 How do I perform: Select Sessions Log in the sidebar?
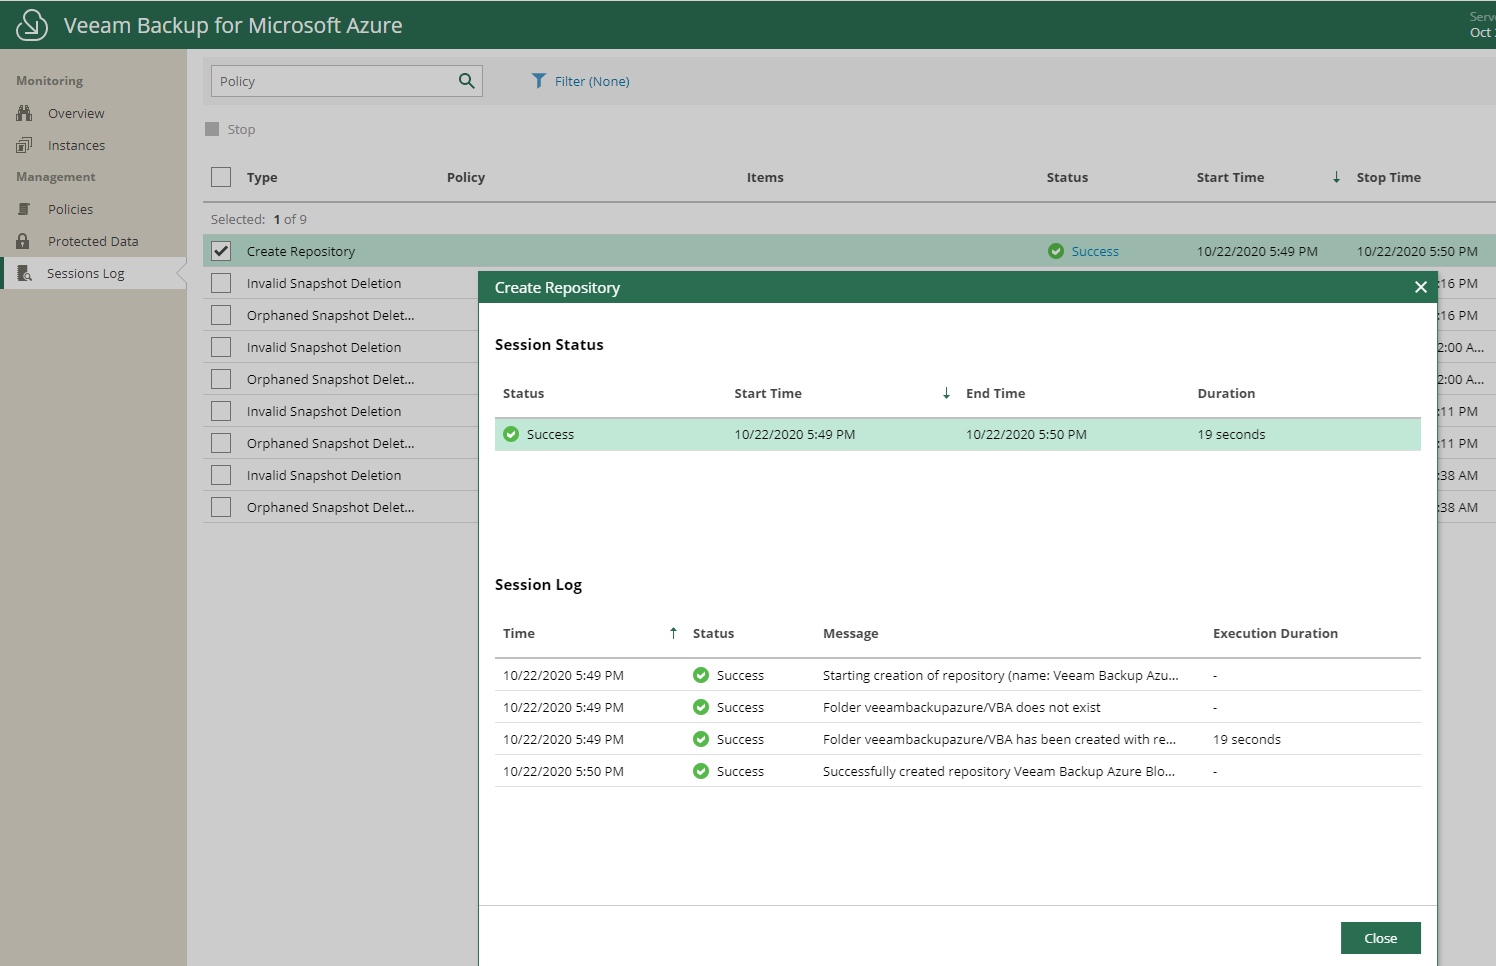point(85,274)
